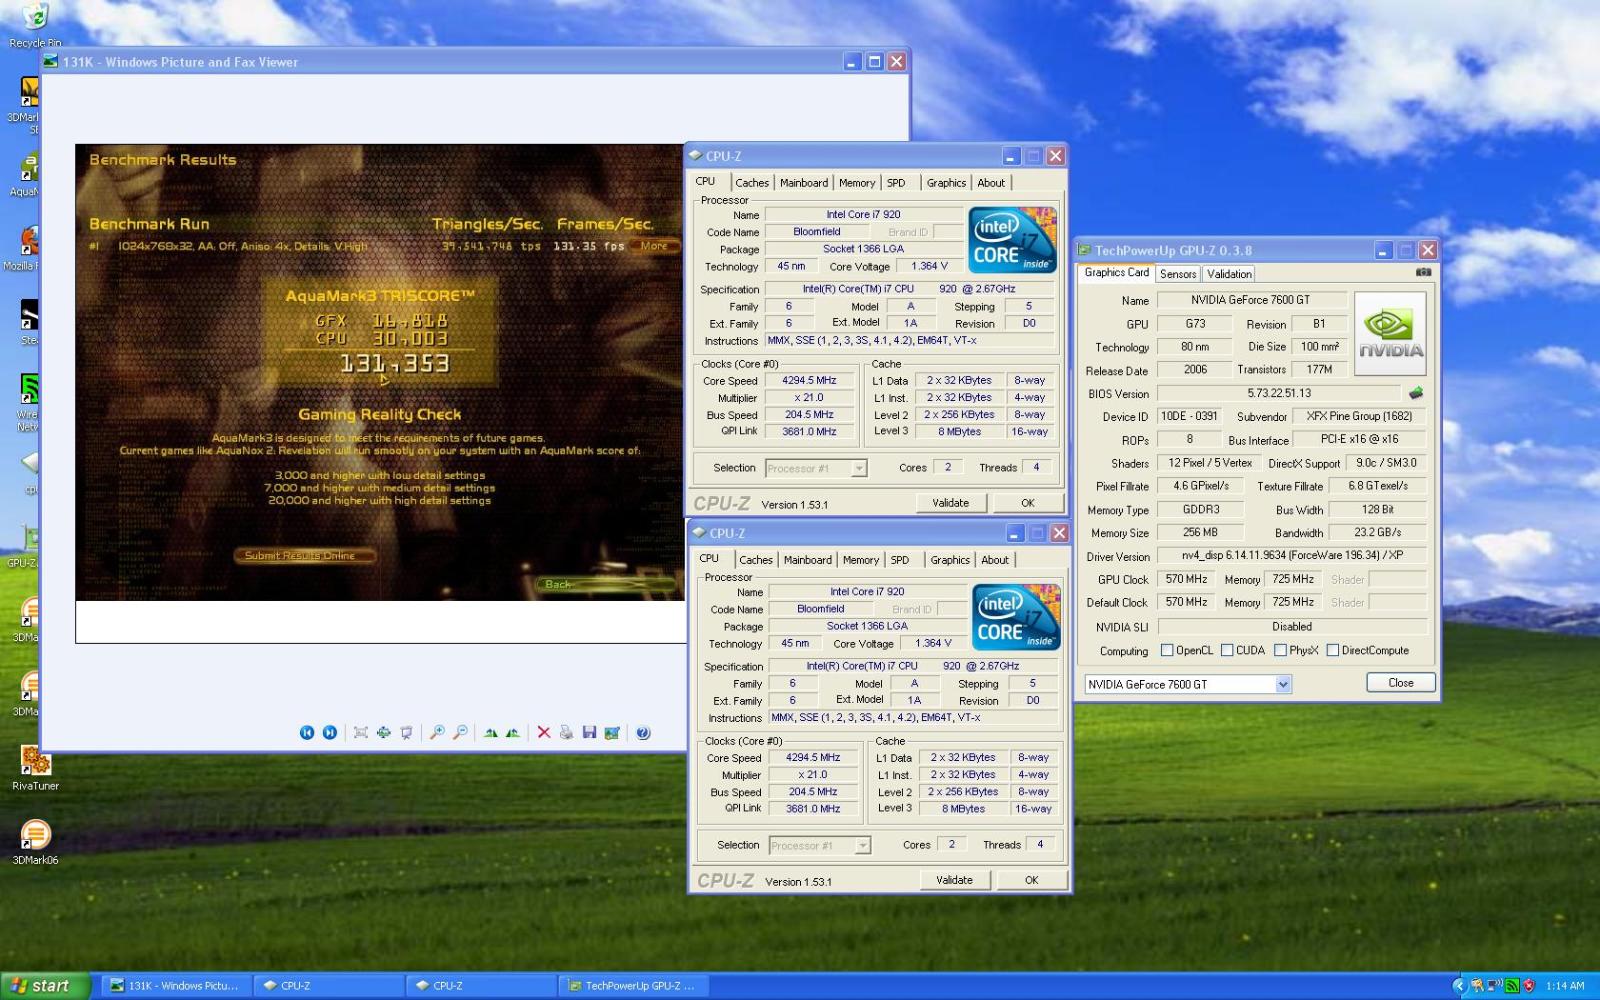This screenshot has height=1000, width=1600.
Task: Click NVIDIA SLI Disabled field in GPU-Z
Action: coord(1292,627)
